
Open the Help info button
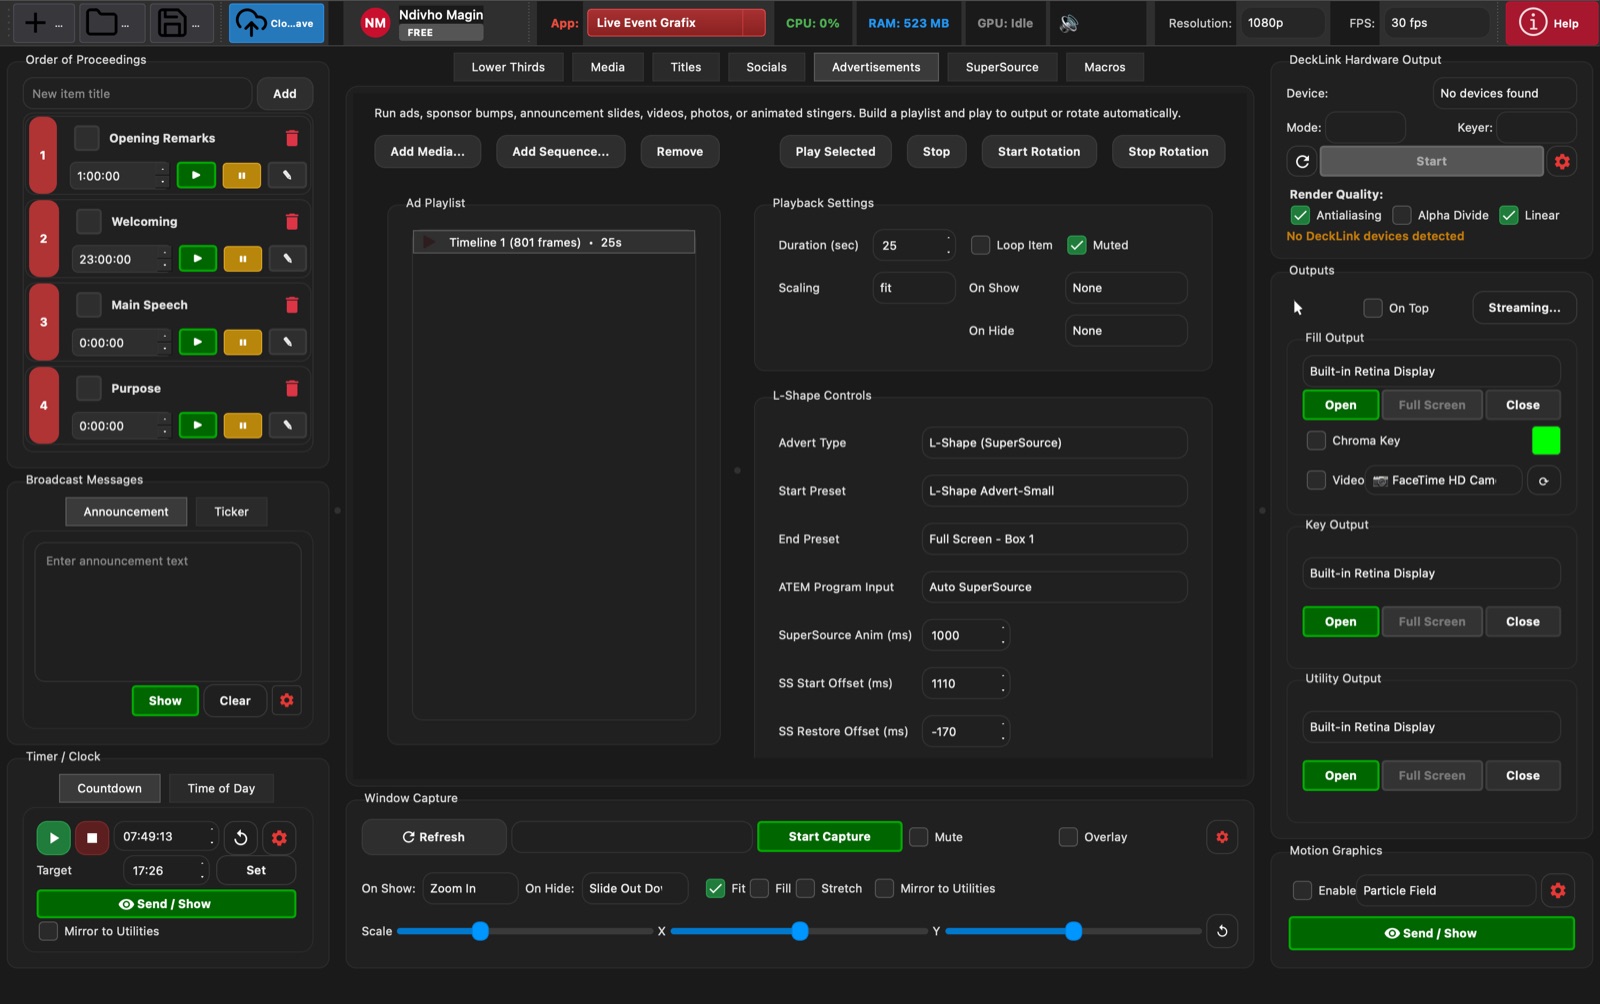point(1550,23)
